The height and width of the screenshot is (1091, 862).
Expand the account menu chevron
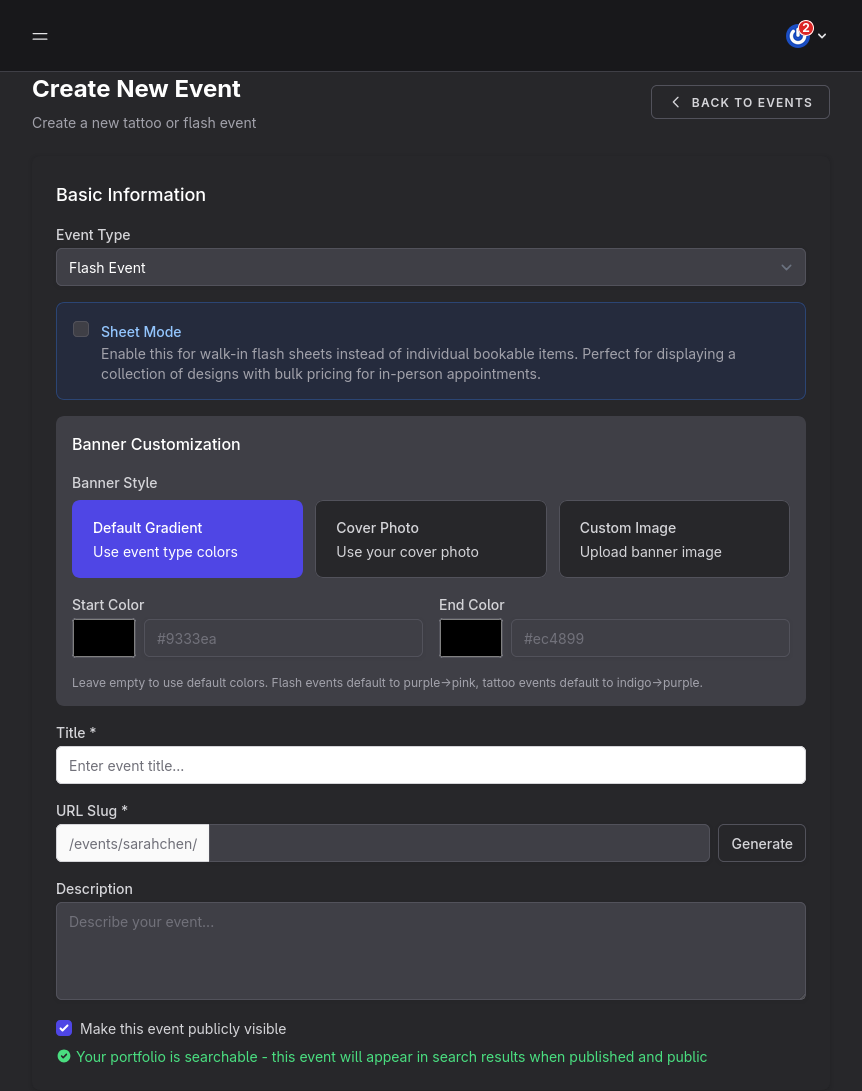pos(822,36)
